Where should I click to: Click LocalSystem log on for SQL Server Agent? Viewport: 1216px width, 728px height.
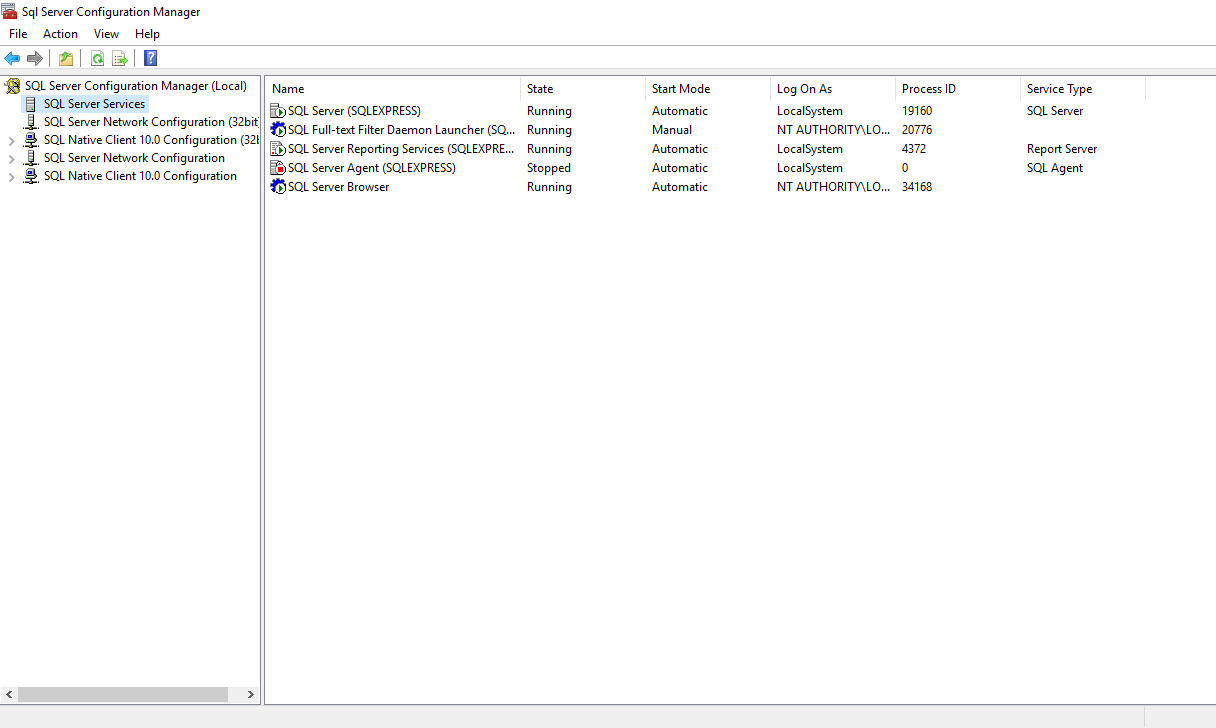point(810,168)
